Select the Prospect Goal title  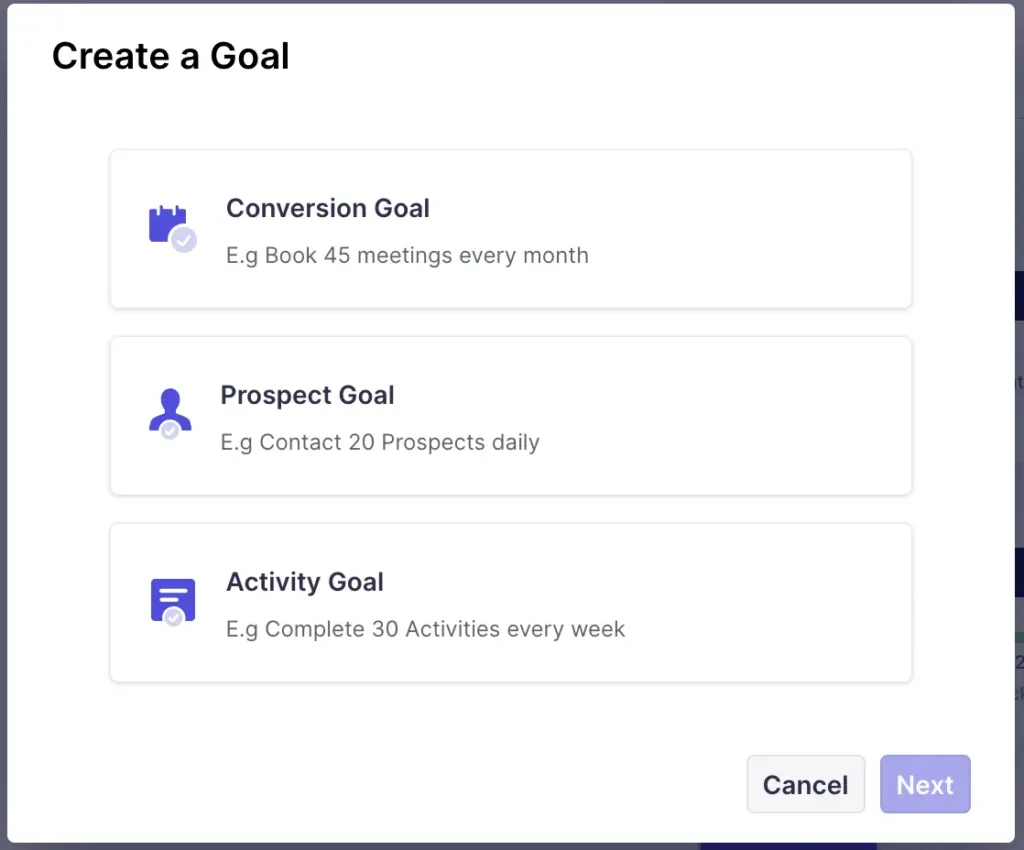coord(307,395)
